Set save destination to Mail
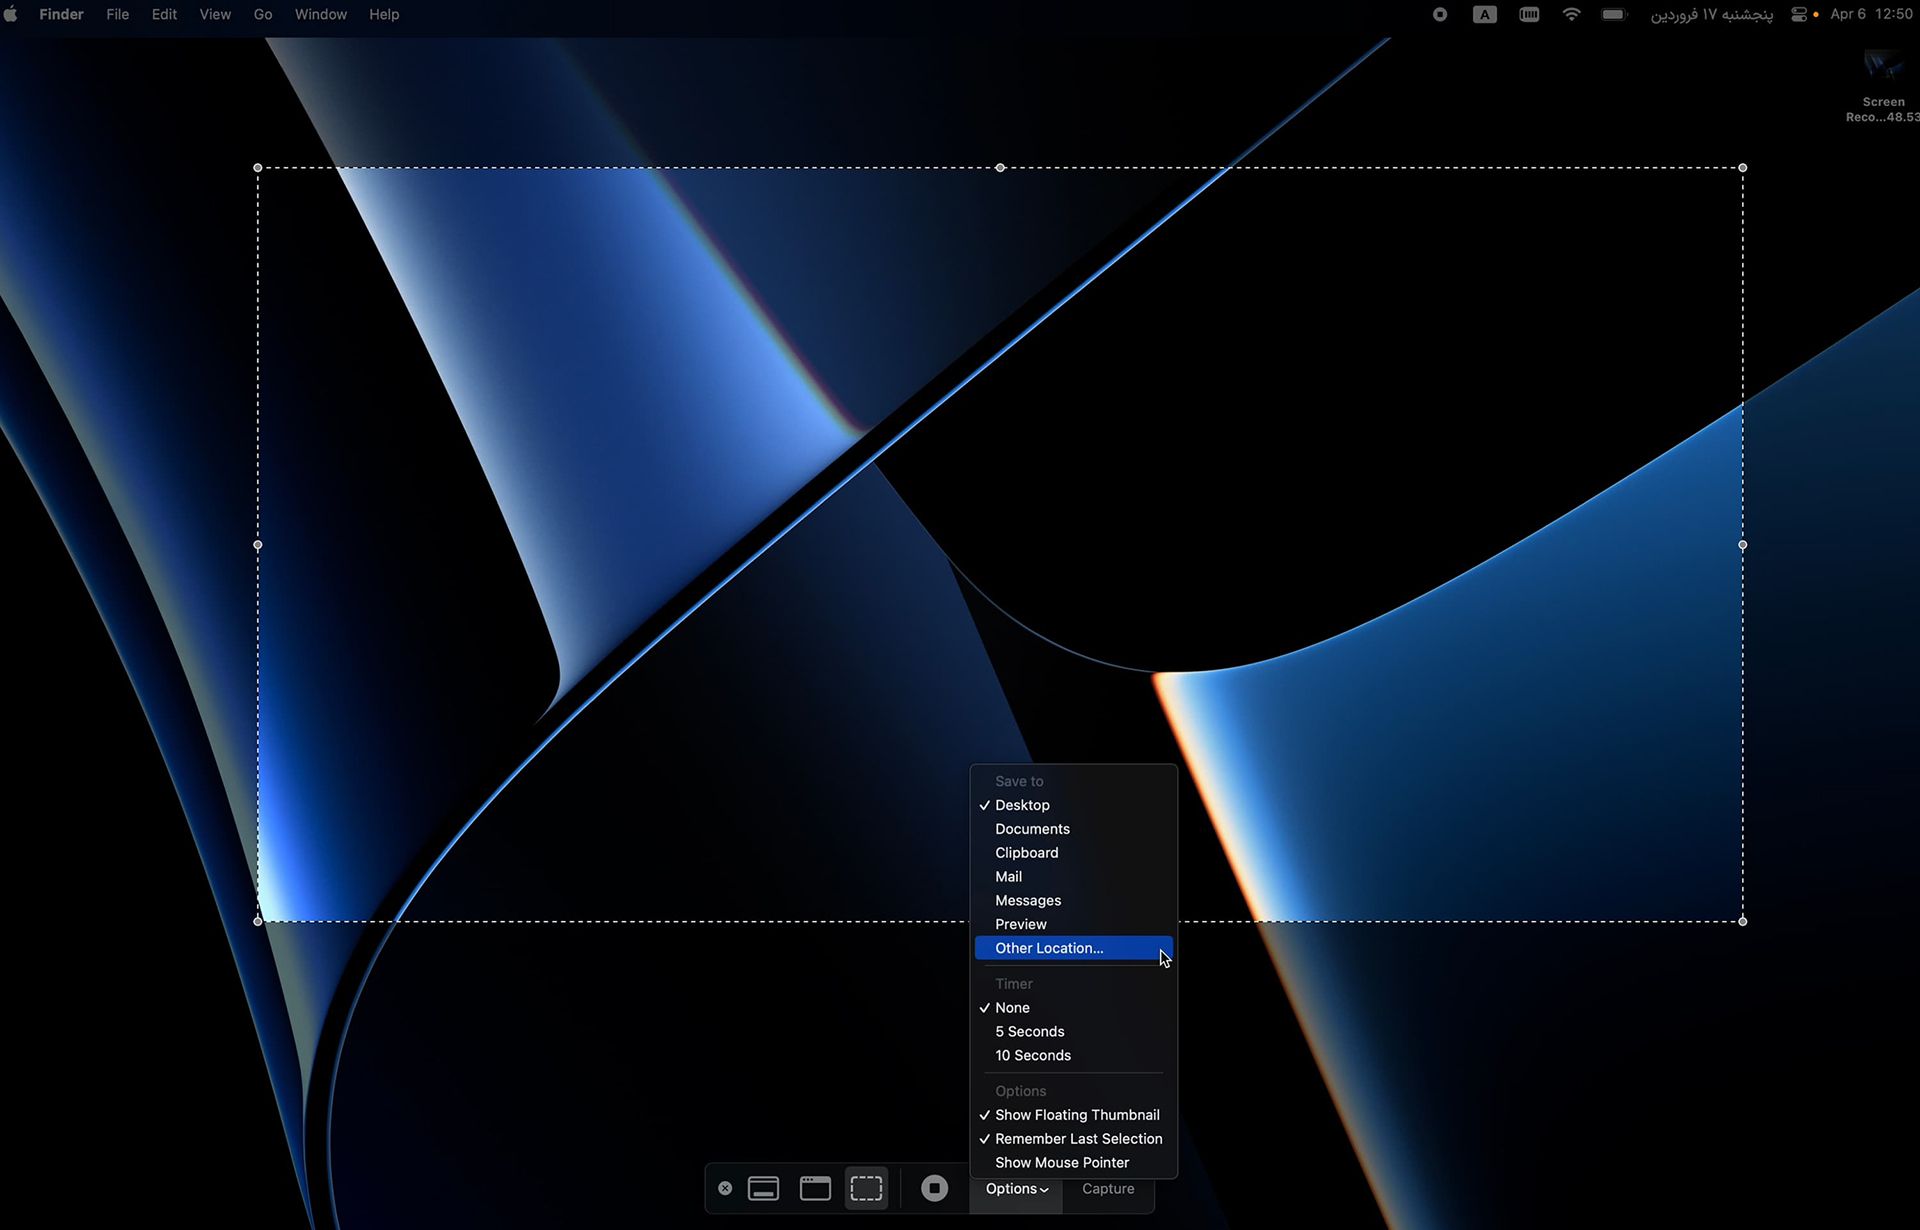This screenshot has width=1920, height=1230. point(1073,877)
